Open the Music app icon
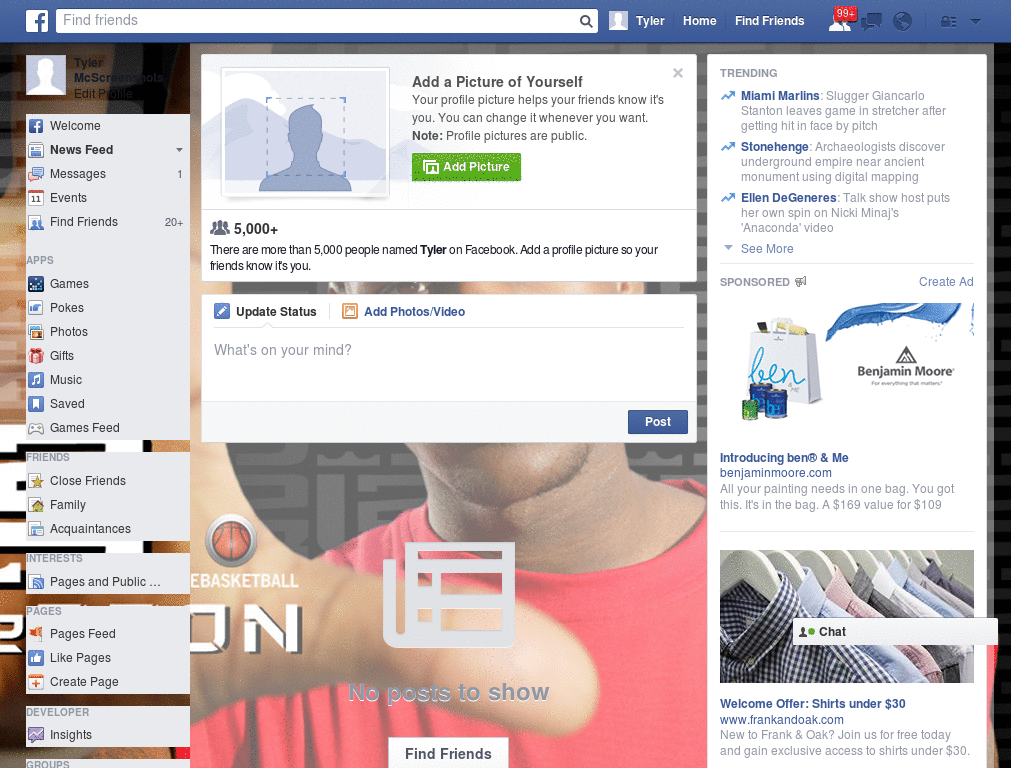The height and width of the screenshot is (768, 1024). tap(36, 380)
